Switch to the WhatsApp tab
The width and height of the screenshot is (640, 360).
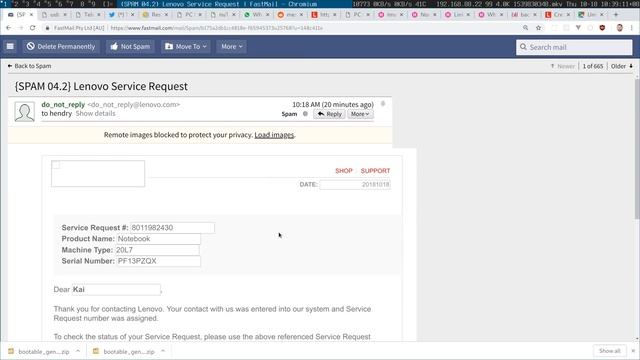tap(256, 14)
